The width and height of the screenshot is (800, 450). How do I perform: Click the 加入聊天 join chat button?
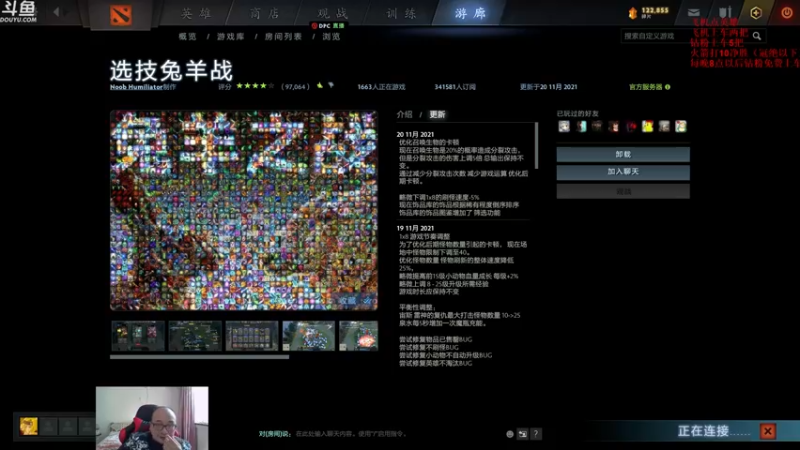[623, 172]
